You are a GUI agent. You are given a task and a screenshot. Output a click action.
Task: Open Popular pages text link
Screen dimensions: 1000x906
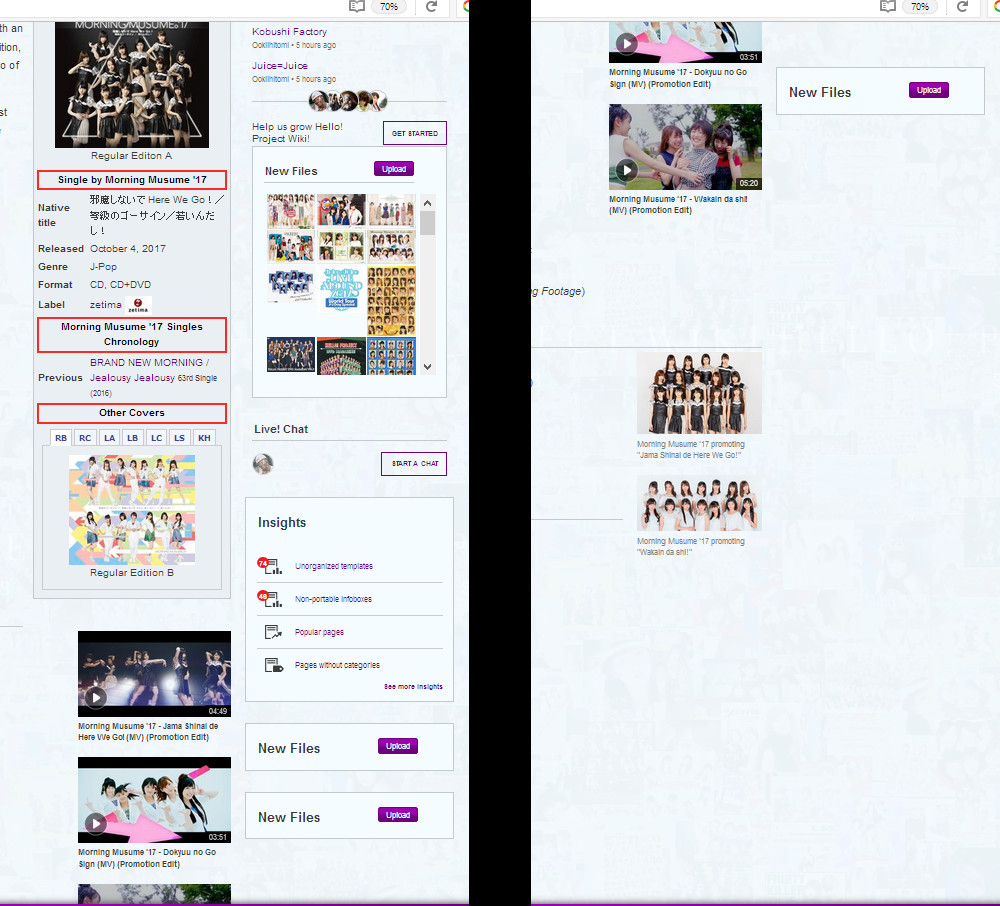[319, 632]
